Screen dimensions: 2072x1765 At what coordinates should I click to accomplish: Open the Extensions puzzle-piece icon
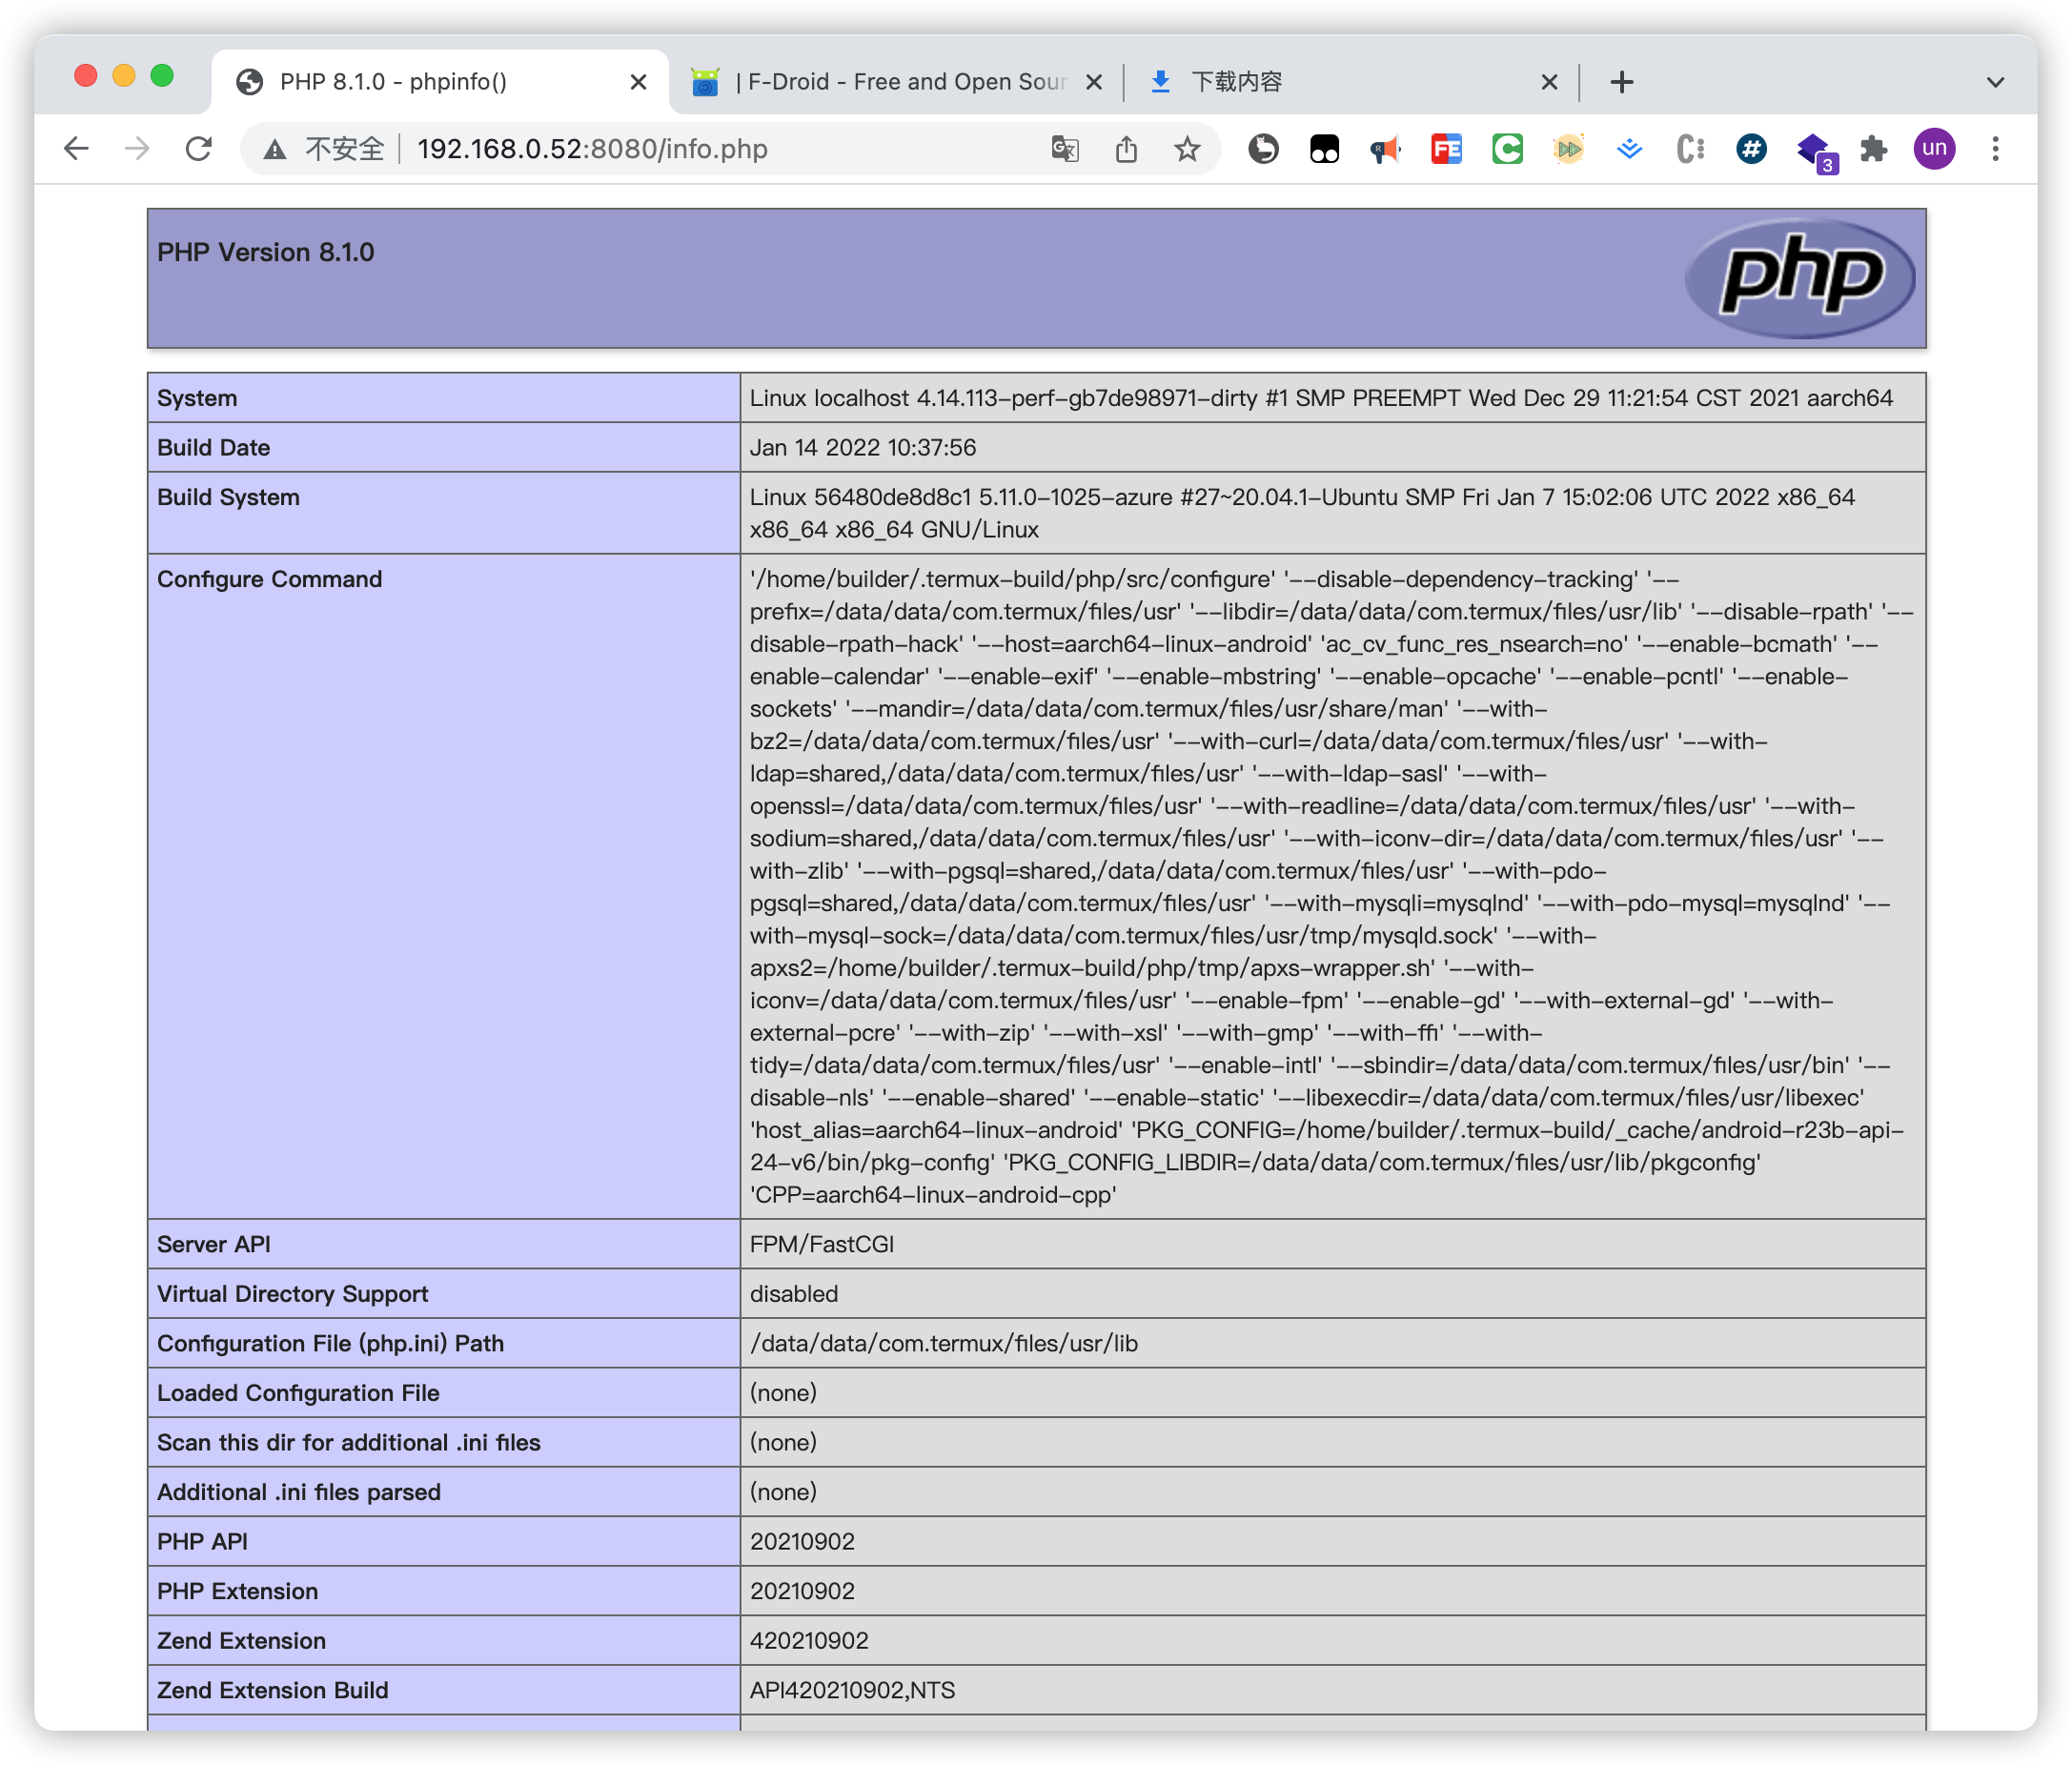[x=1873, y=148]
